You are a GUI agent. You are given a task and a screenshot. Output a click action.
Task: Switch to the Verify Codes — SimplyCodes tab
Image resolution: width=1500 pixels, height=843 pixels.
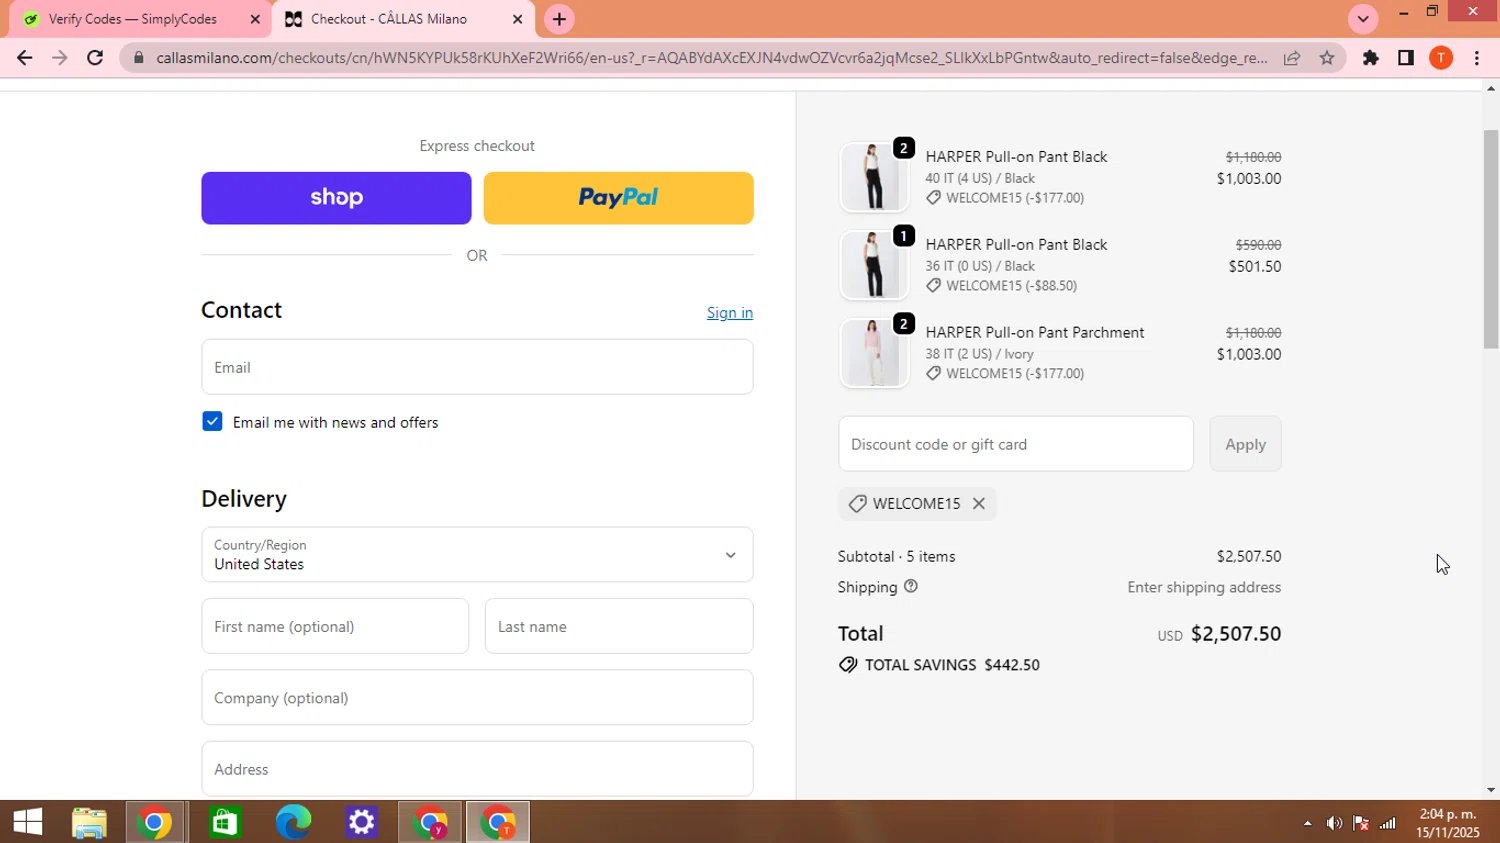[x=140, y=19]
